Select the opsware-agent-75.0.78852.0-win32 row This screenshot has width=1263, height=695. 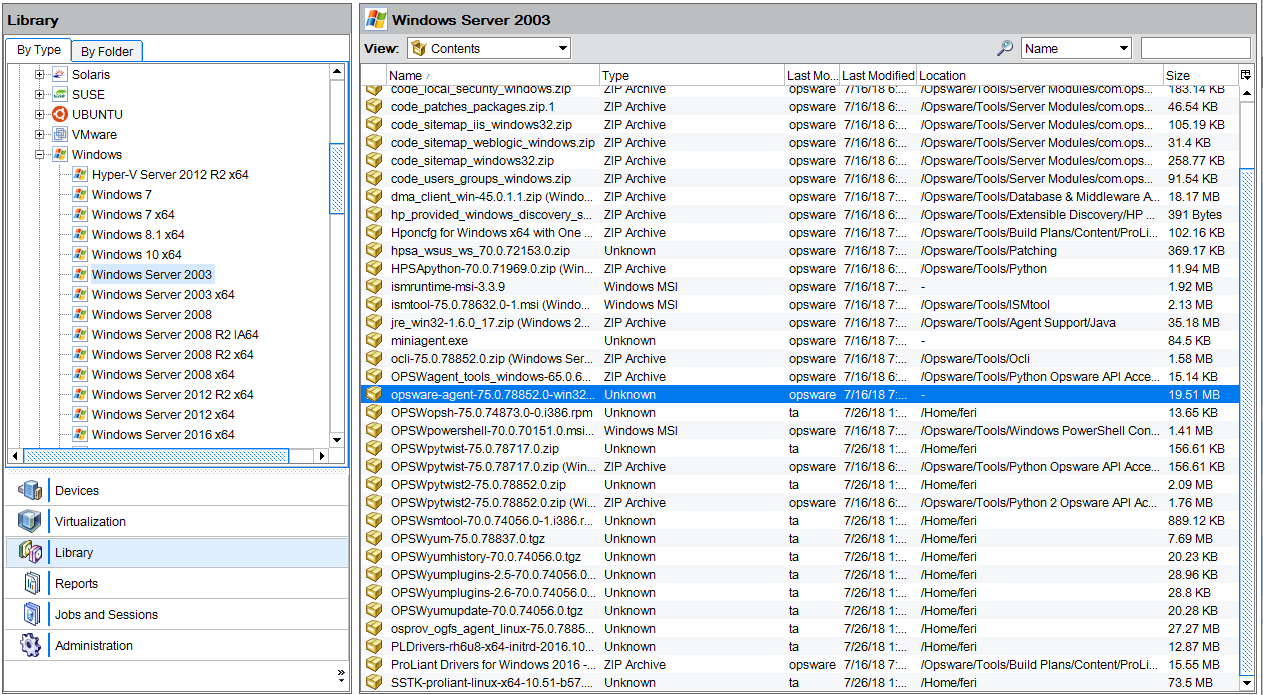[x=800, y=394]
